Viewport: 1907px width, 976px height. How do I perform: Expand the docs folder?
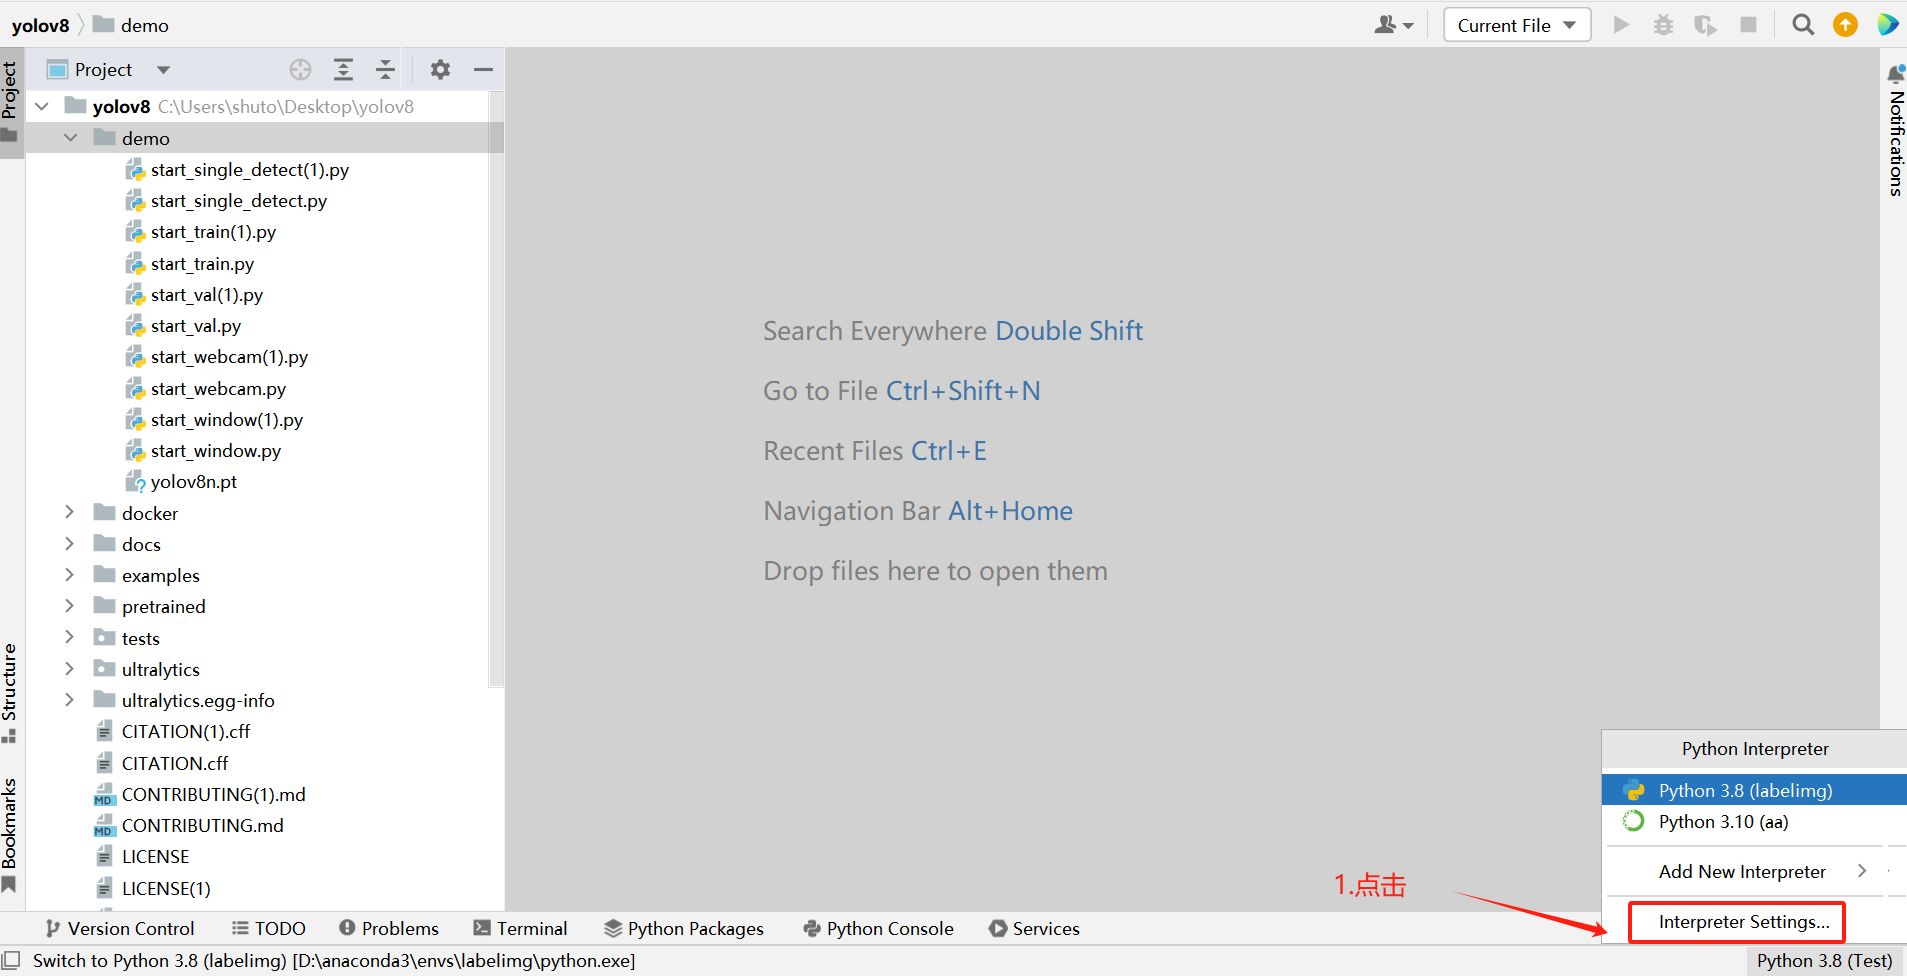tap(70, 544)
